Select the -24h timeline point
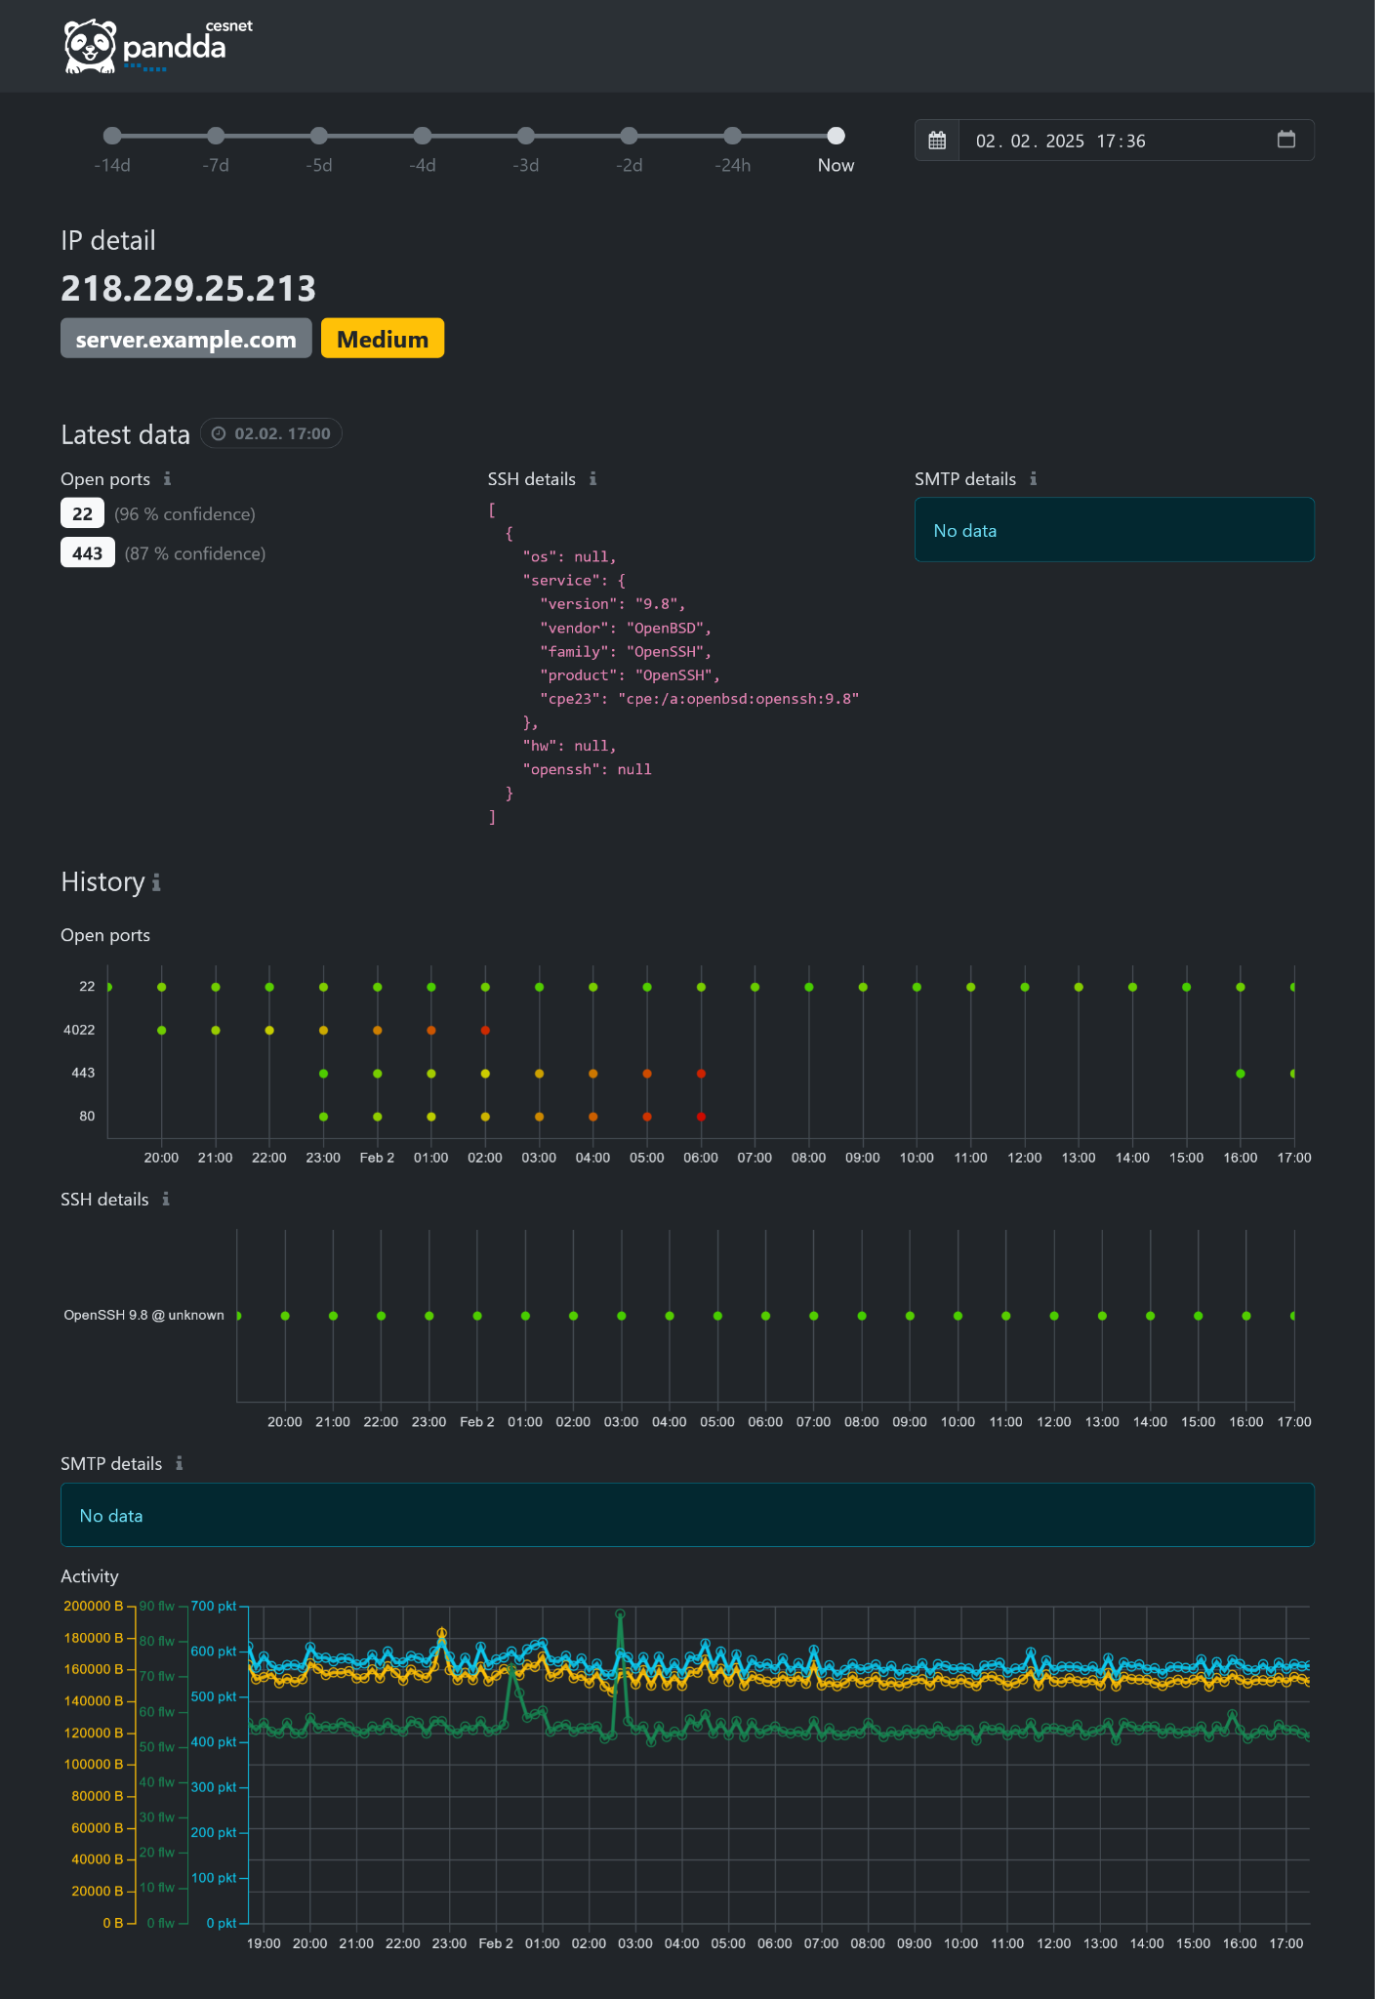Screen dimensions: 1376x1999 tap(733, 136)
